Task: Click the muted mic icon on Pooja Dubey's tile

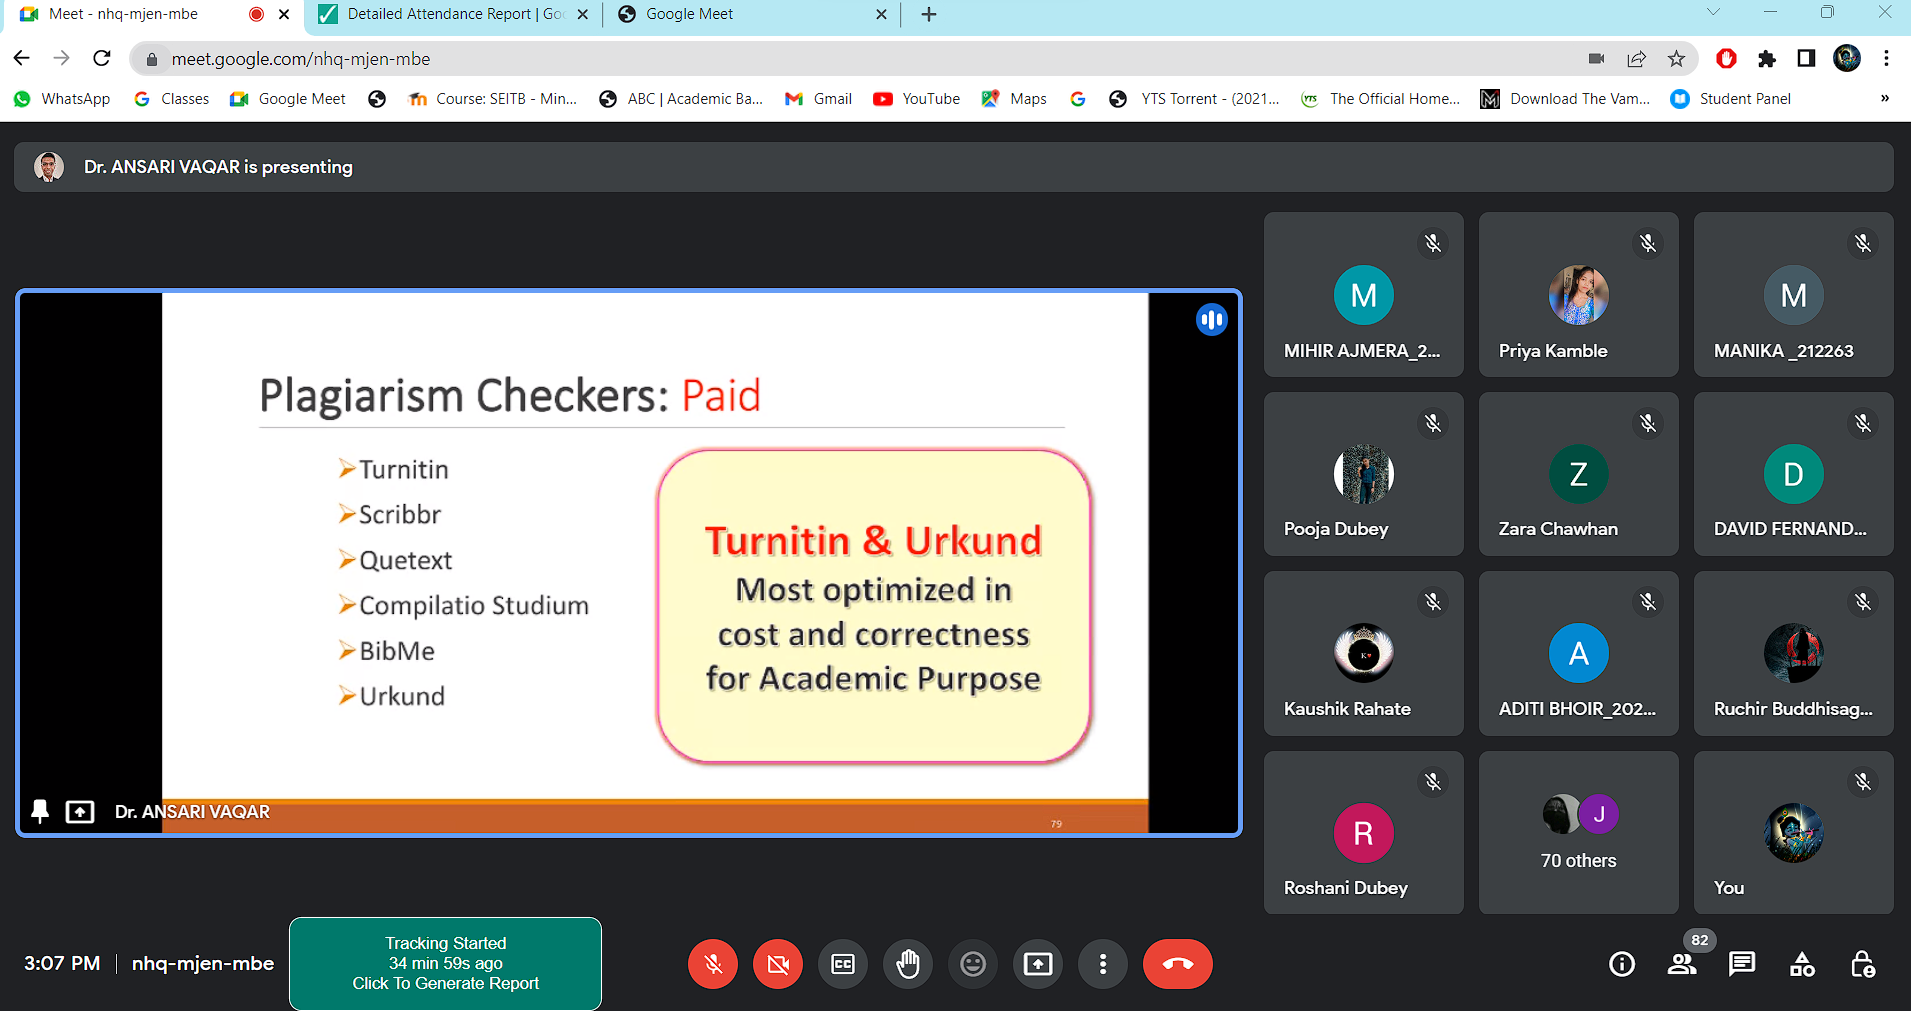Action: coord(1433,423)
